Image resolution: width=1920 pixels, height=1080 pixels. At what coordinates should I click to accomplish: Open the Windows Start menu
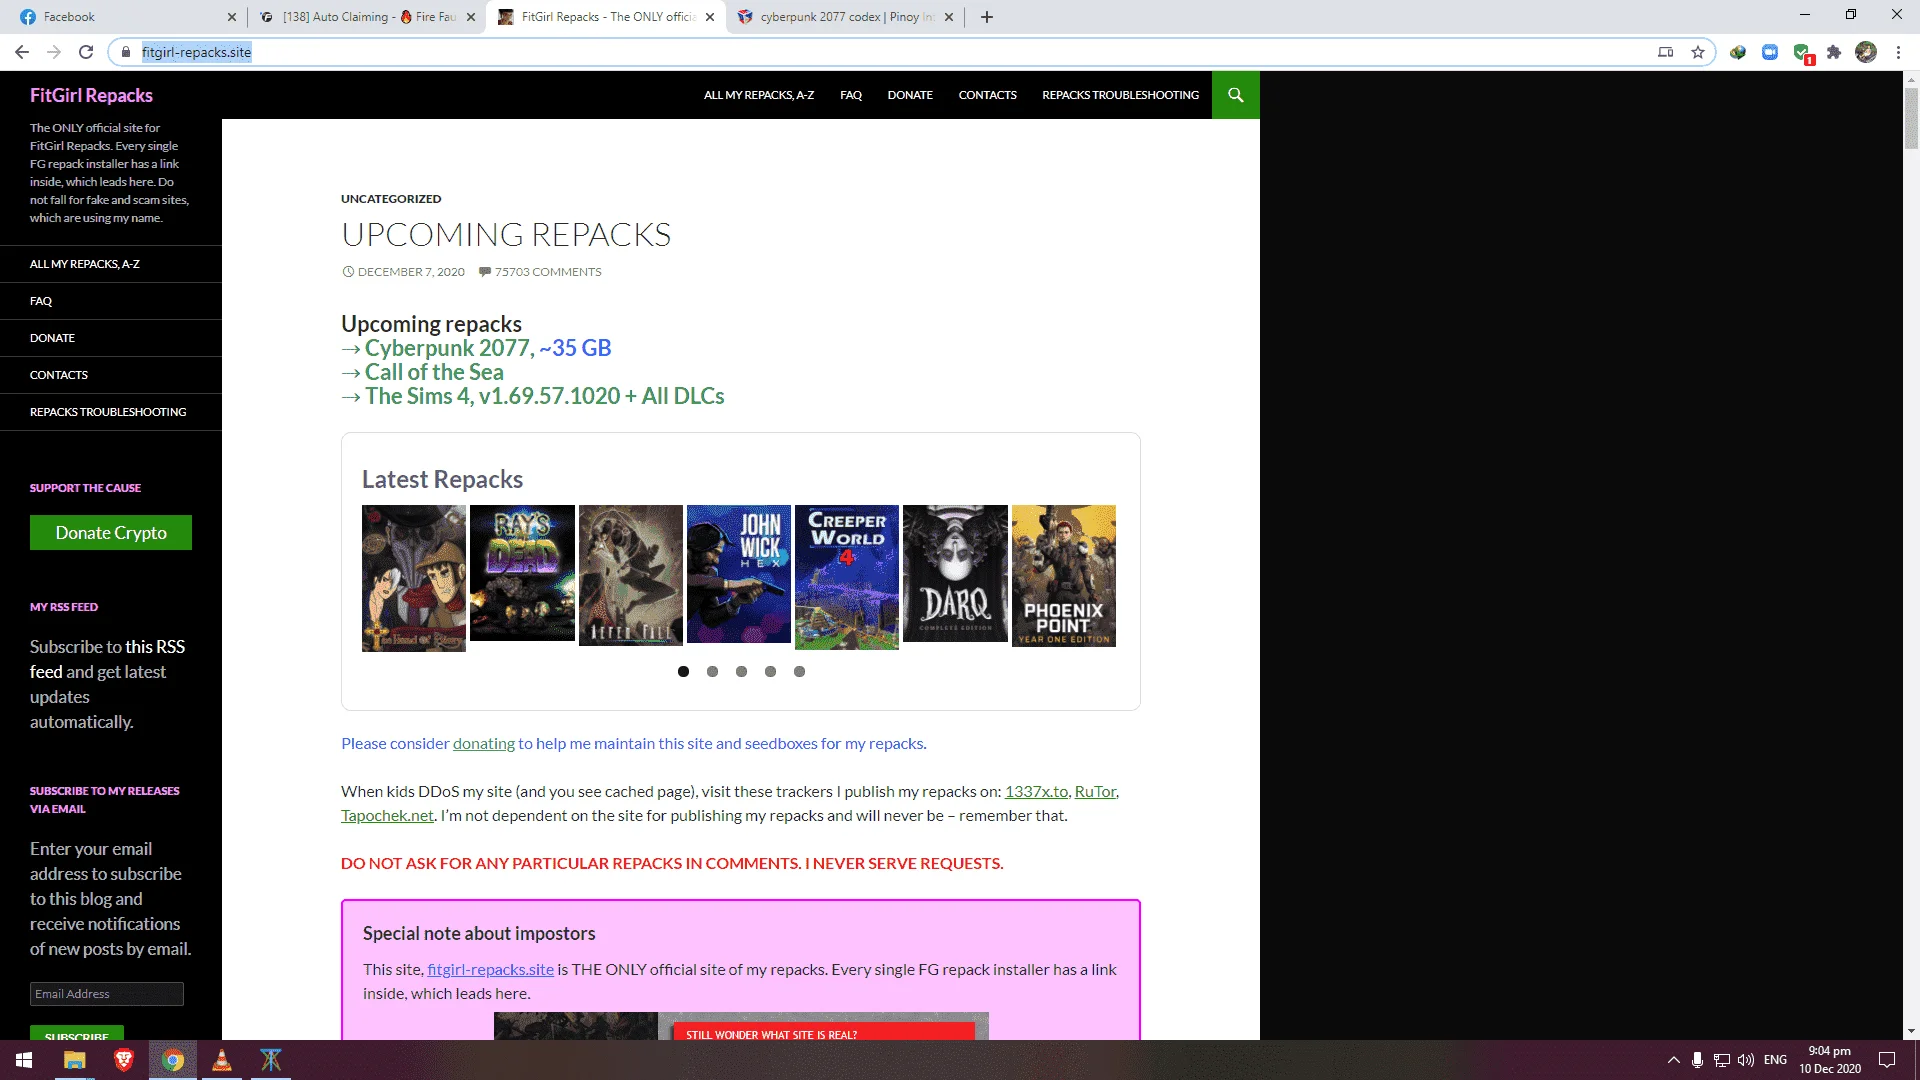tap(24, 1060)
